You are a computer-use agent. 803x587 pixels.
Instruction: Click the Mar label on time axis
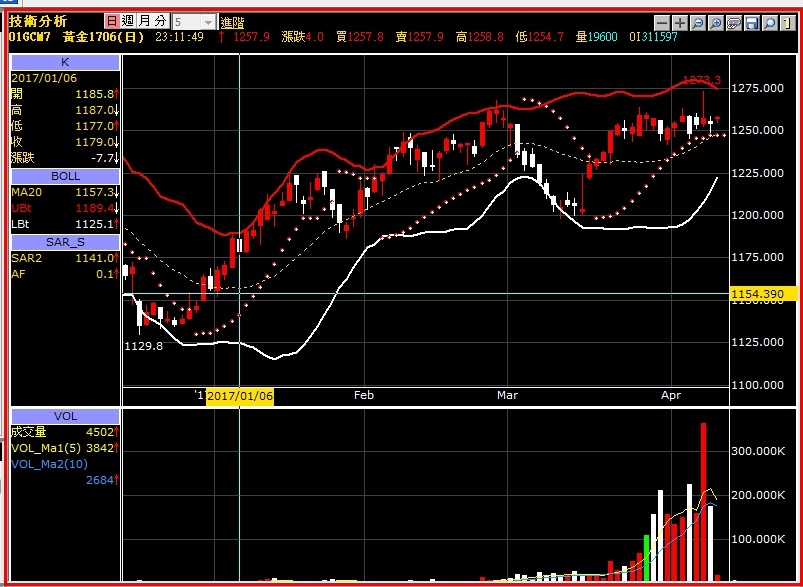(508, 395)
